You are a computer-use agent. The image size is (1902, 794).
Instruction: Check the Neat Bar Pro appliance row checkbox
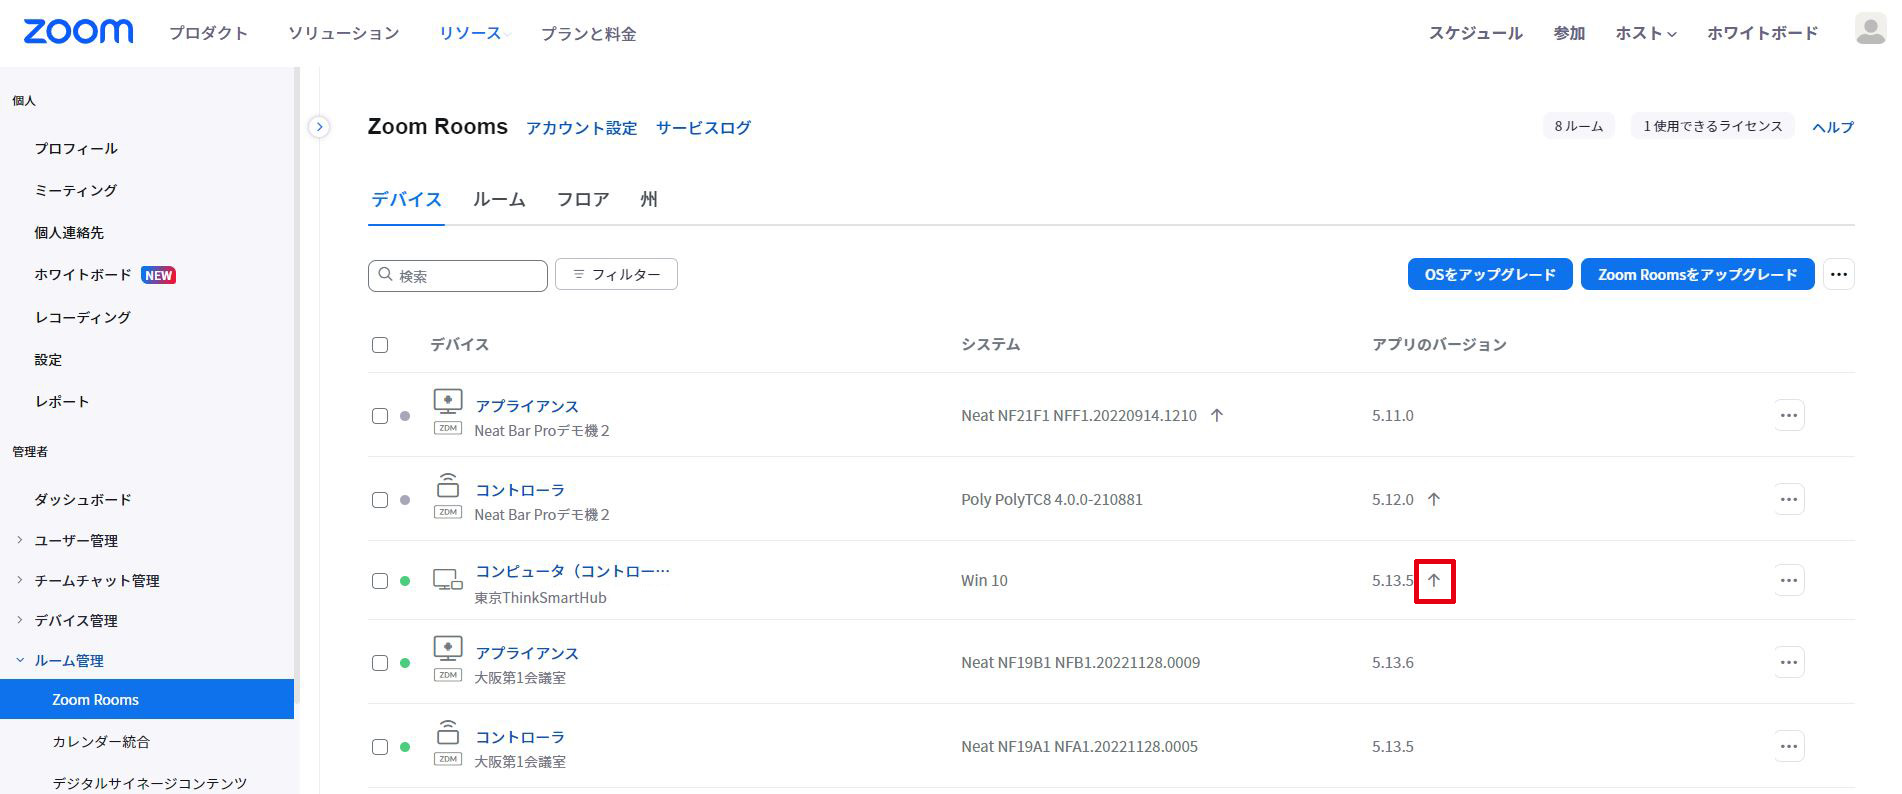point(380,416)
